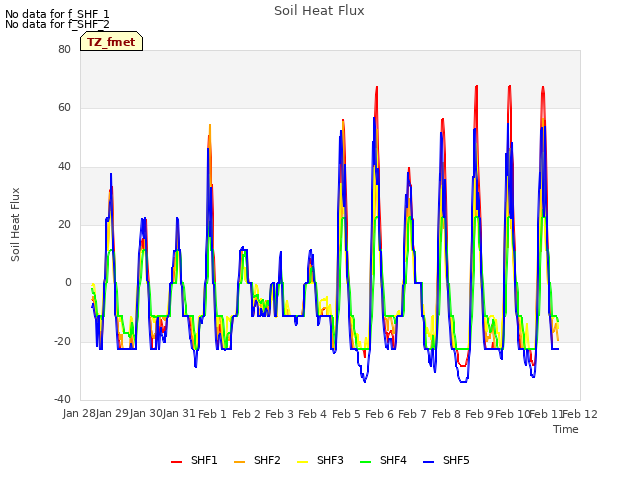Click the -20 y-axis tick label

(62, 341)
